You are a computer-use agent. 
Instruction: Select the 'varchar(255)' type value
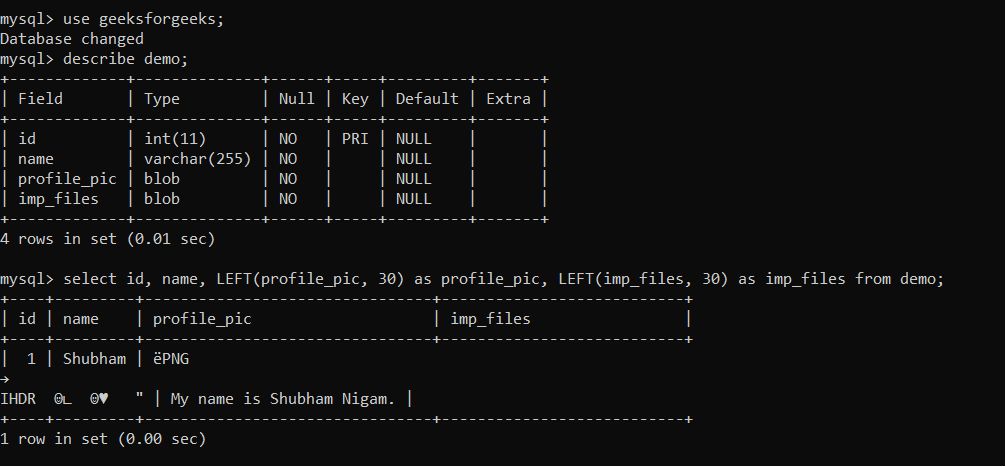pos(198,159)
